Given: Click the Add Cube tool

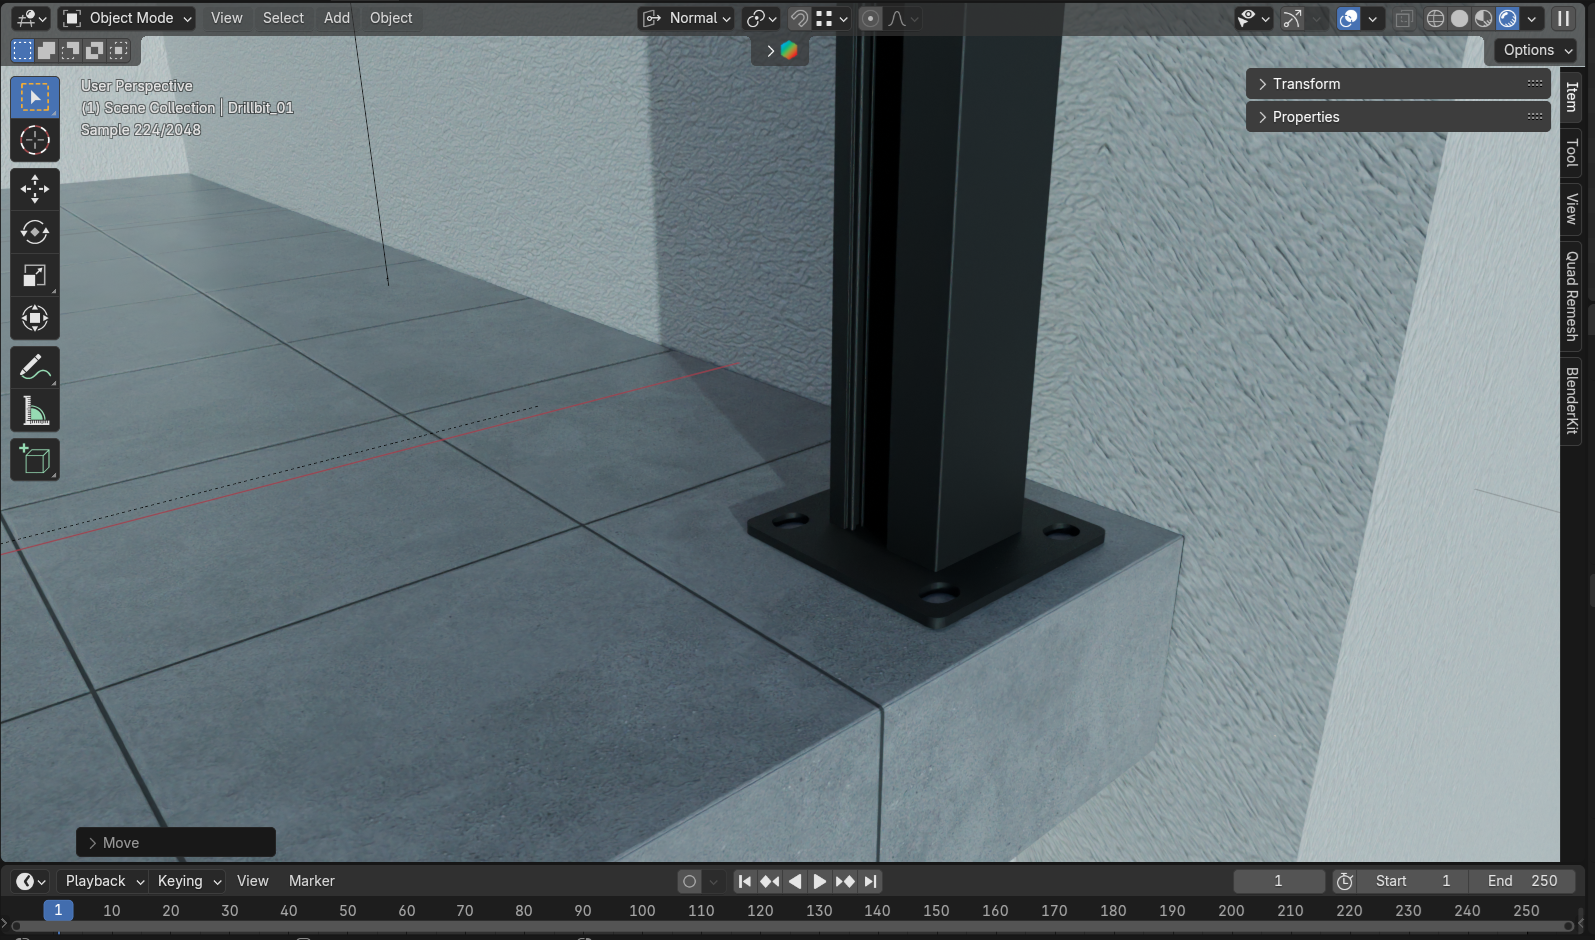Looking at the screenshot, I should (x=35, y=460).
